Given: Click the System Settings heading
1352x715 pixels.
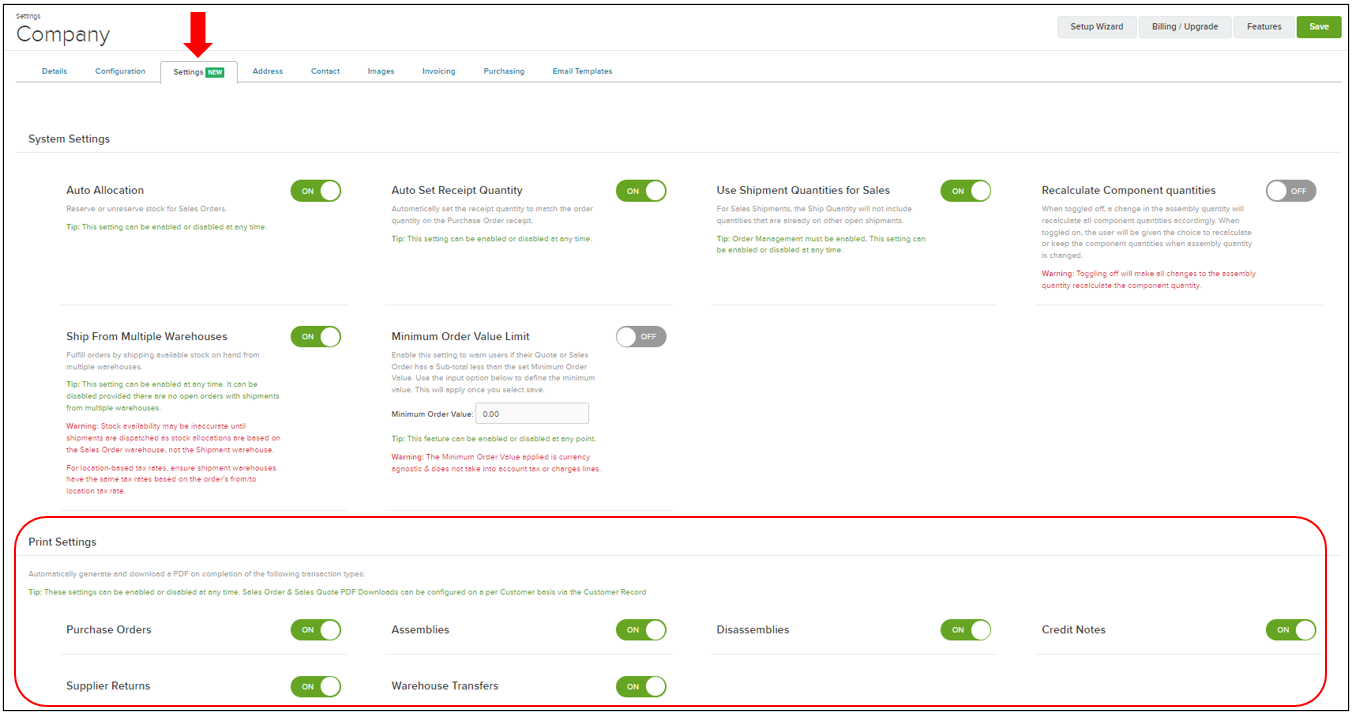Looking at the screenshot, I should pyautogui.click(x=69, y=139).
